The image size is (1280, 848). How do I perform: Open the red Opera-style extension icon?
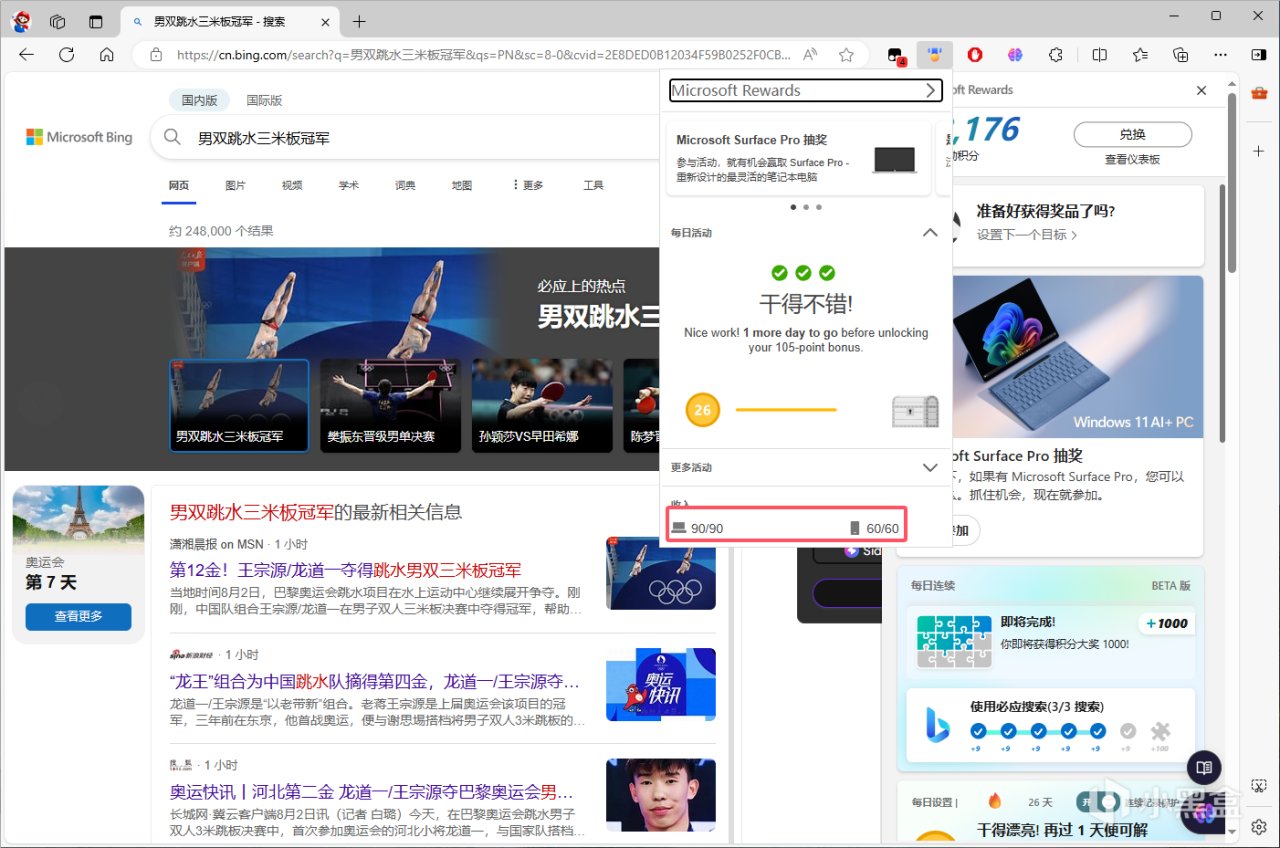pyautogui.click(x=975, y=55)
